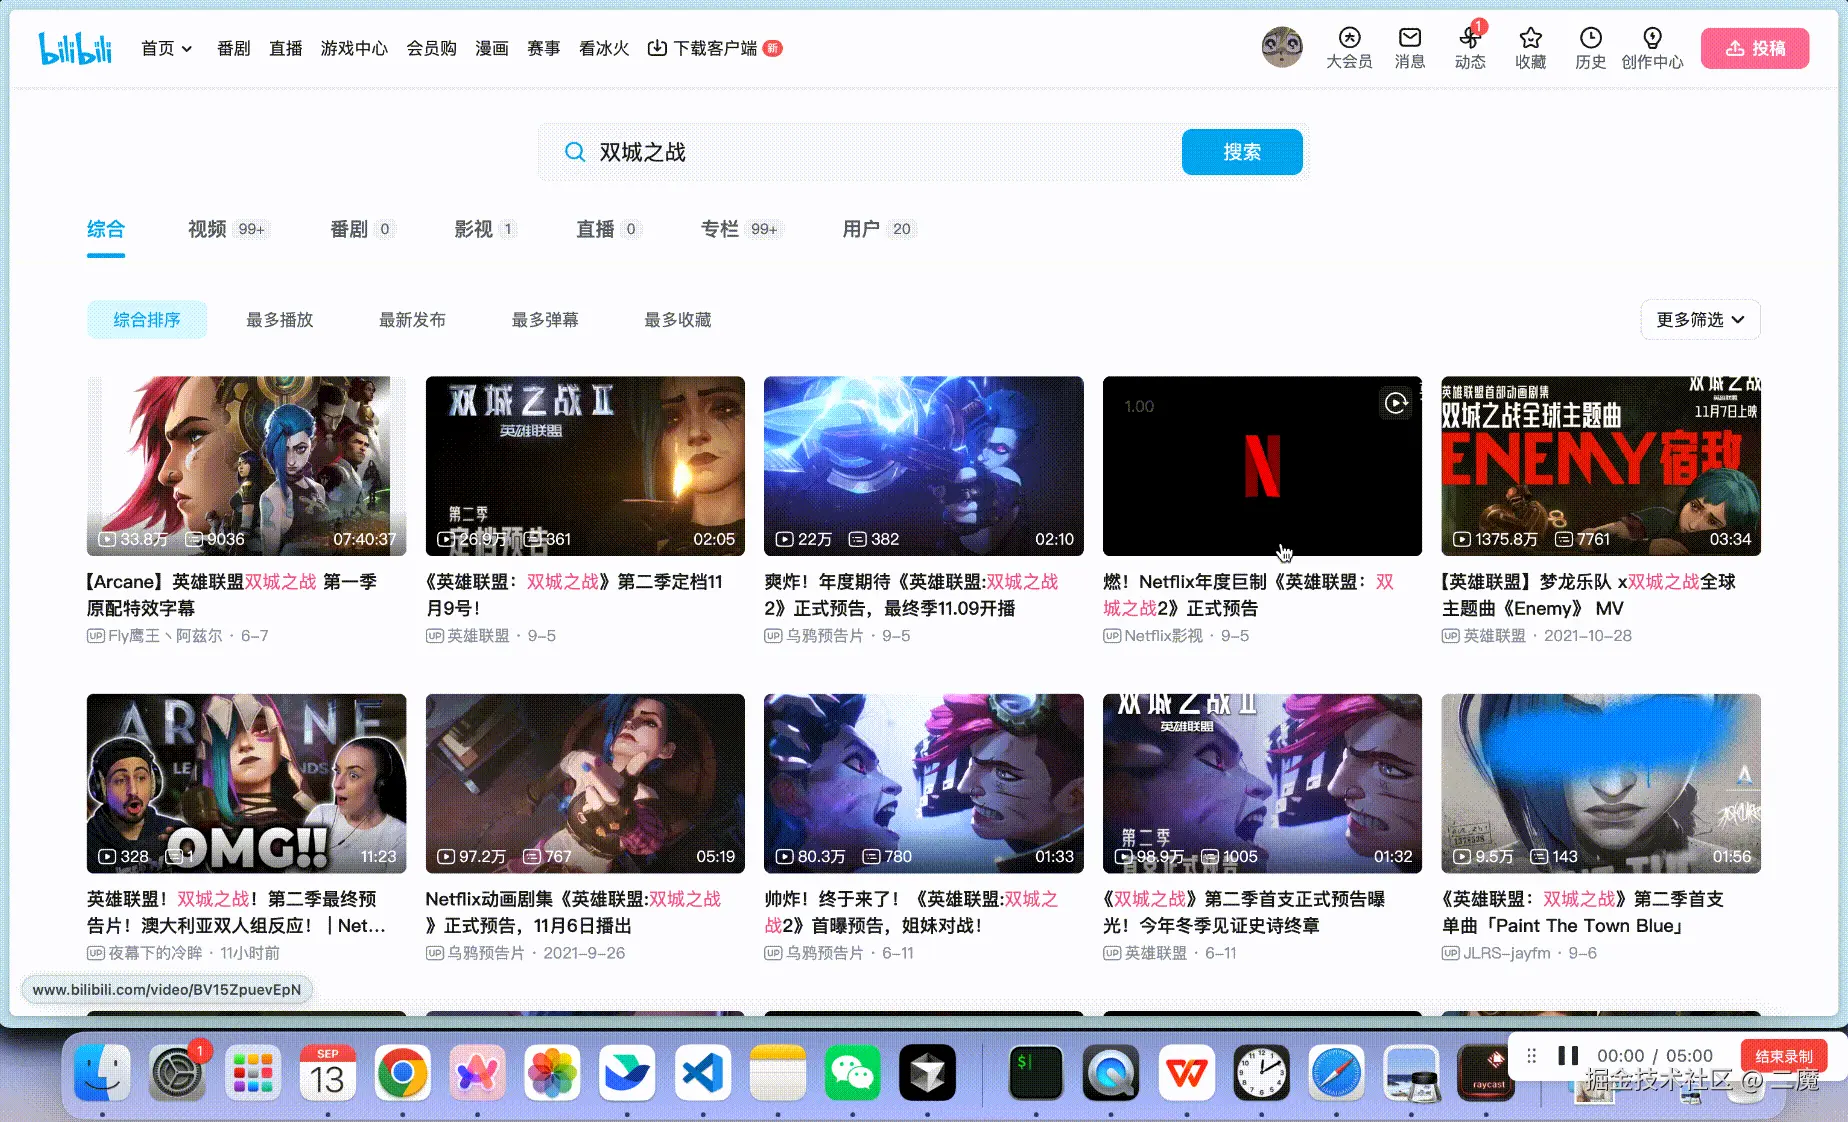Open 看冰火 in top navigation
The width and height of the screenshot is (1848, 1122).
click(604, 48)
